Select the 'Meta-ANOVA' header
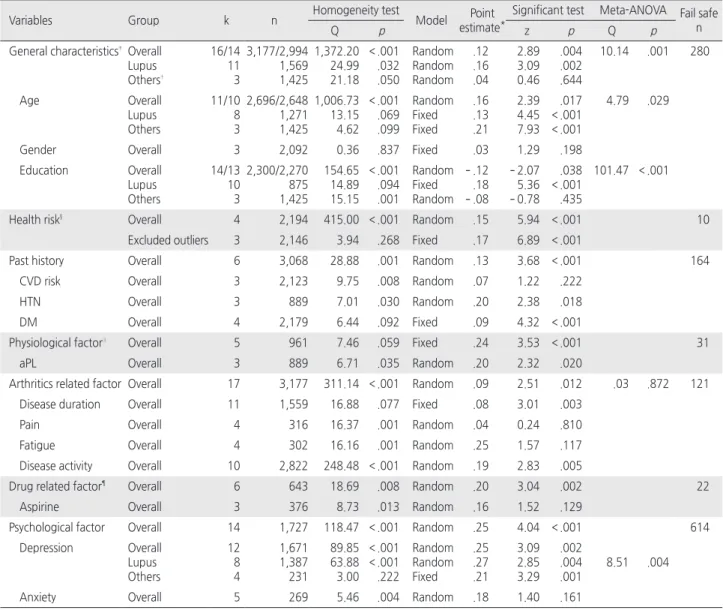 (633, 10)
